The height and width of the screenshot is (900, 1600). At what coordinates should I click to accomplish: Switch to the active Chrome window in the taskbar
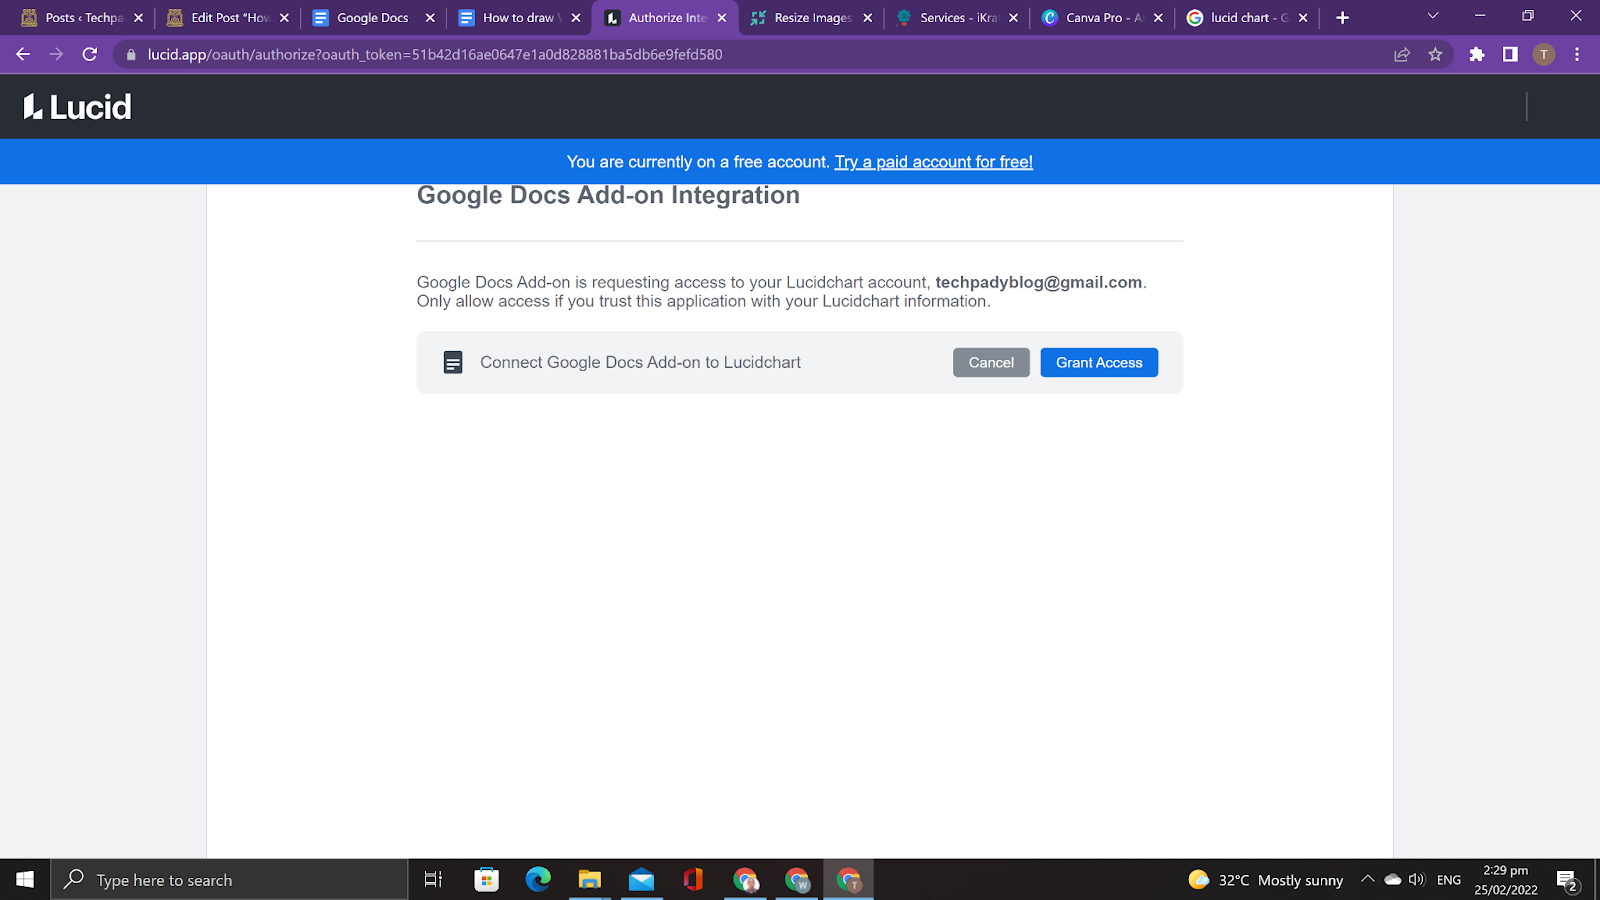point(849,880)
